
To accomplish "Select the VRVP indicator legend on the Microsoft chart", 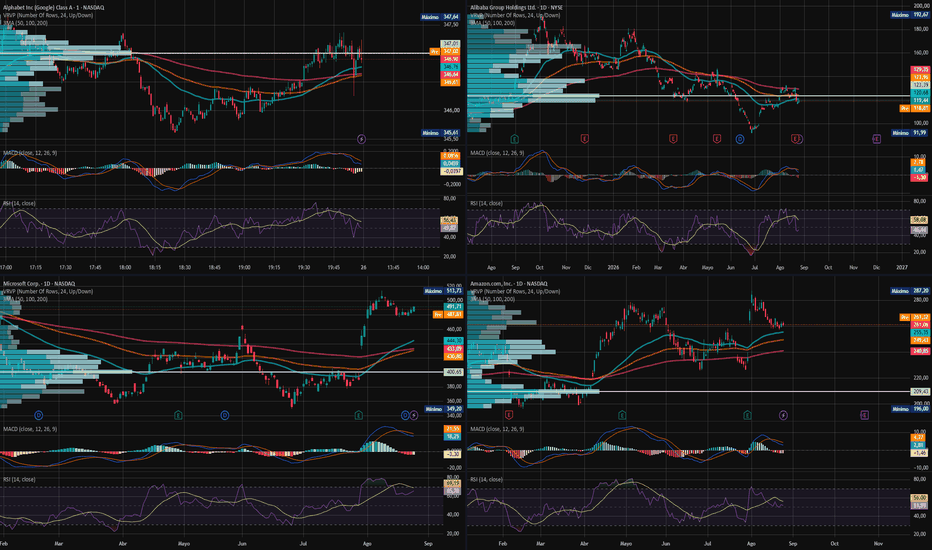I will point(48,291).
